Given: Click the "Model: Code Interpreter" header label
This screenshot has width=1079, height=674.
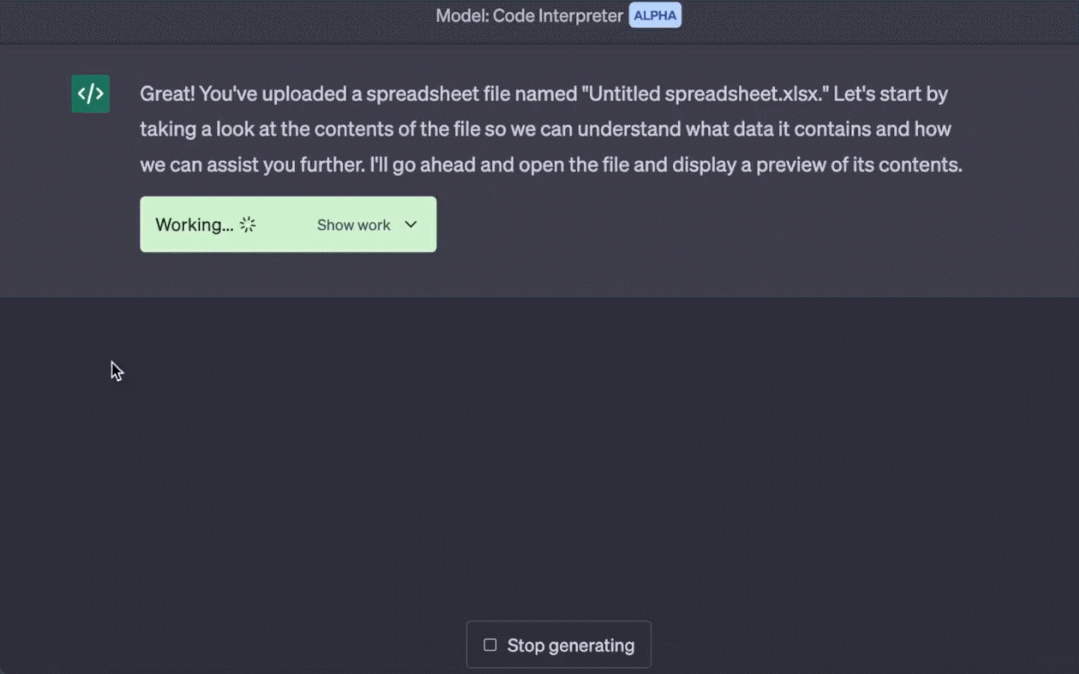Looking at the screenshot, I should pyautogui.click(x=529, y=16).
